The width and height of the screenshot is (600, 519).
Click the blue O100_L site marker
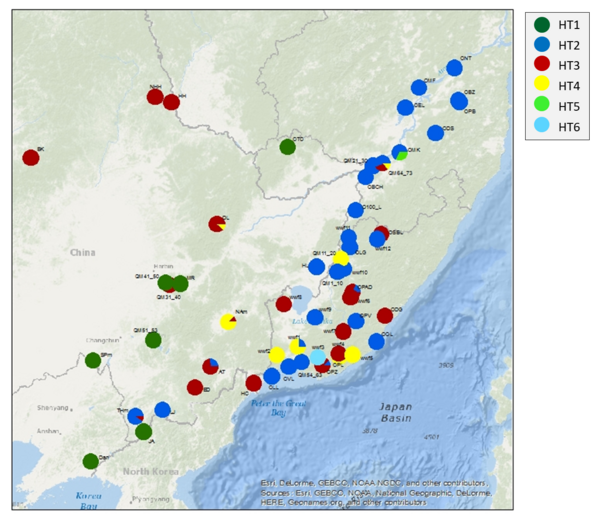[x=355, y=210]
